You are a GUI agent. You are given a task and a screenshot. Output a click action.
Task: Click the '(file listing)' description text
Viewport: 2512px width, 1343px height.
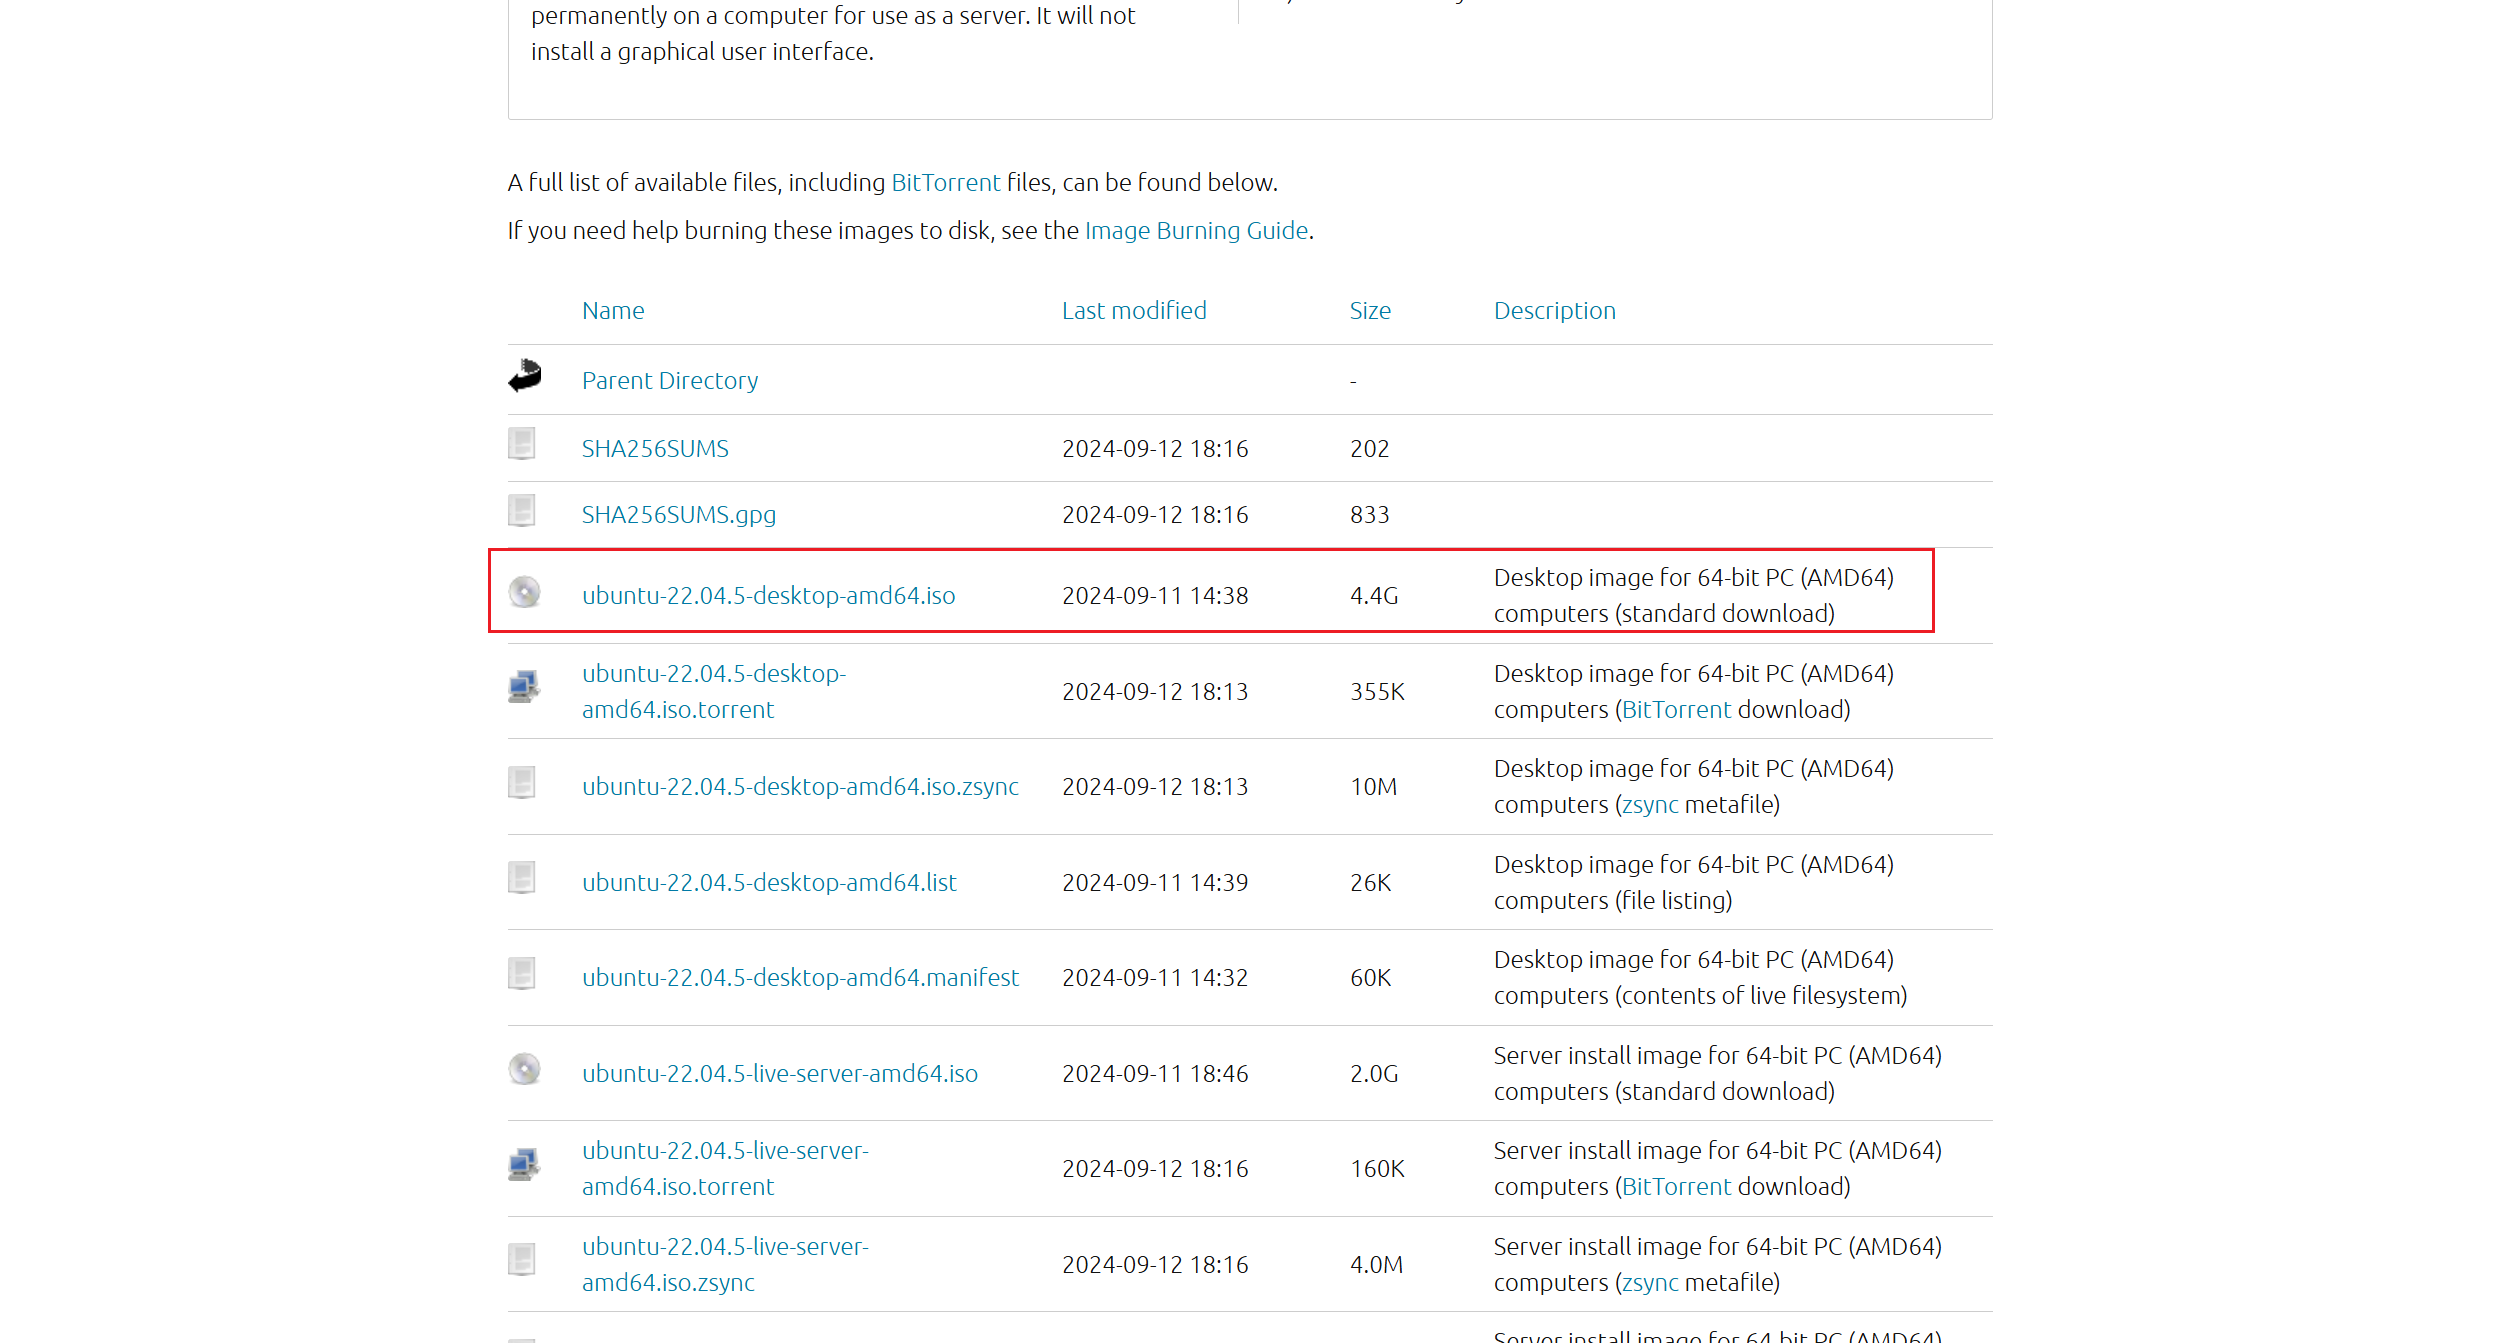(1673, 901)
